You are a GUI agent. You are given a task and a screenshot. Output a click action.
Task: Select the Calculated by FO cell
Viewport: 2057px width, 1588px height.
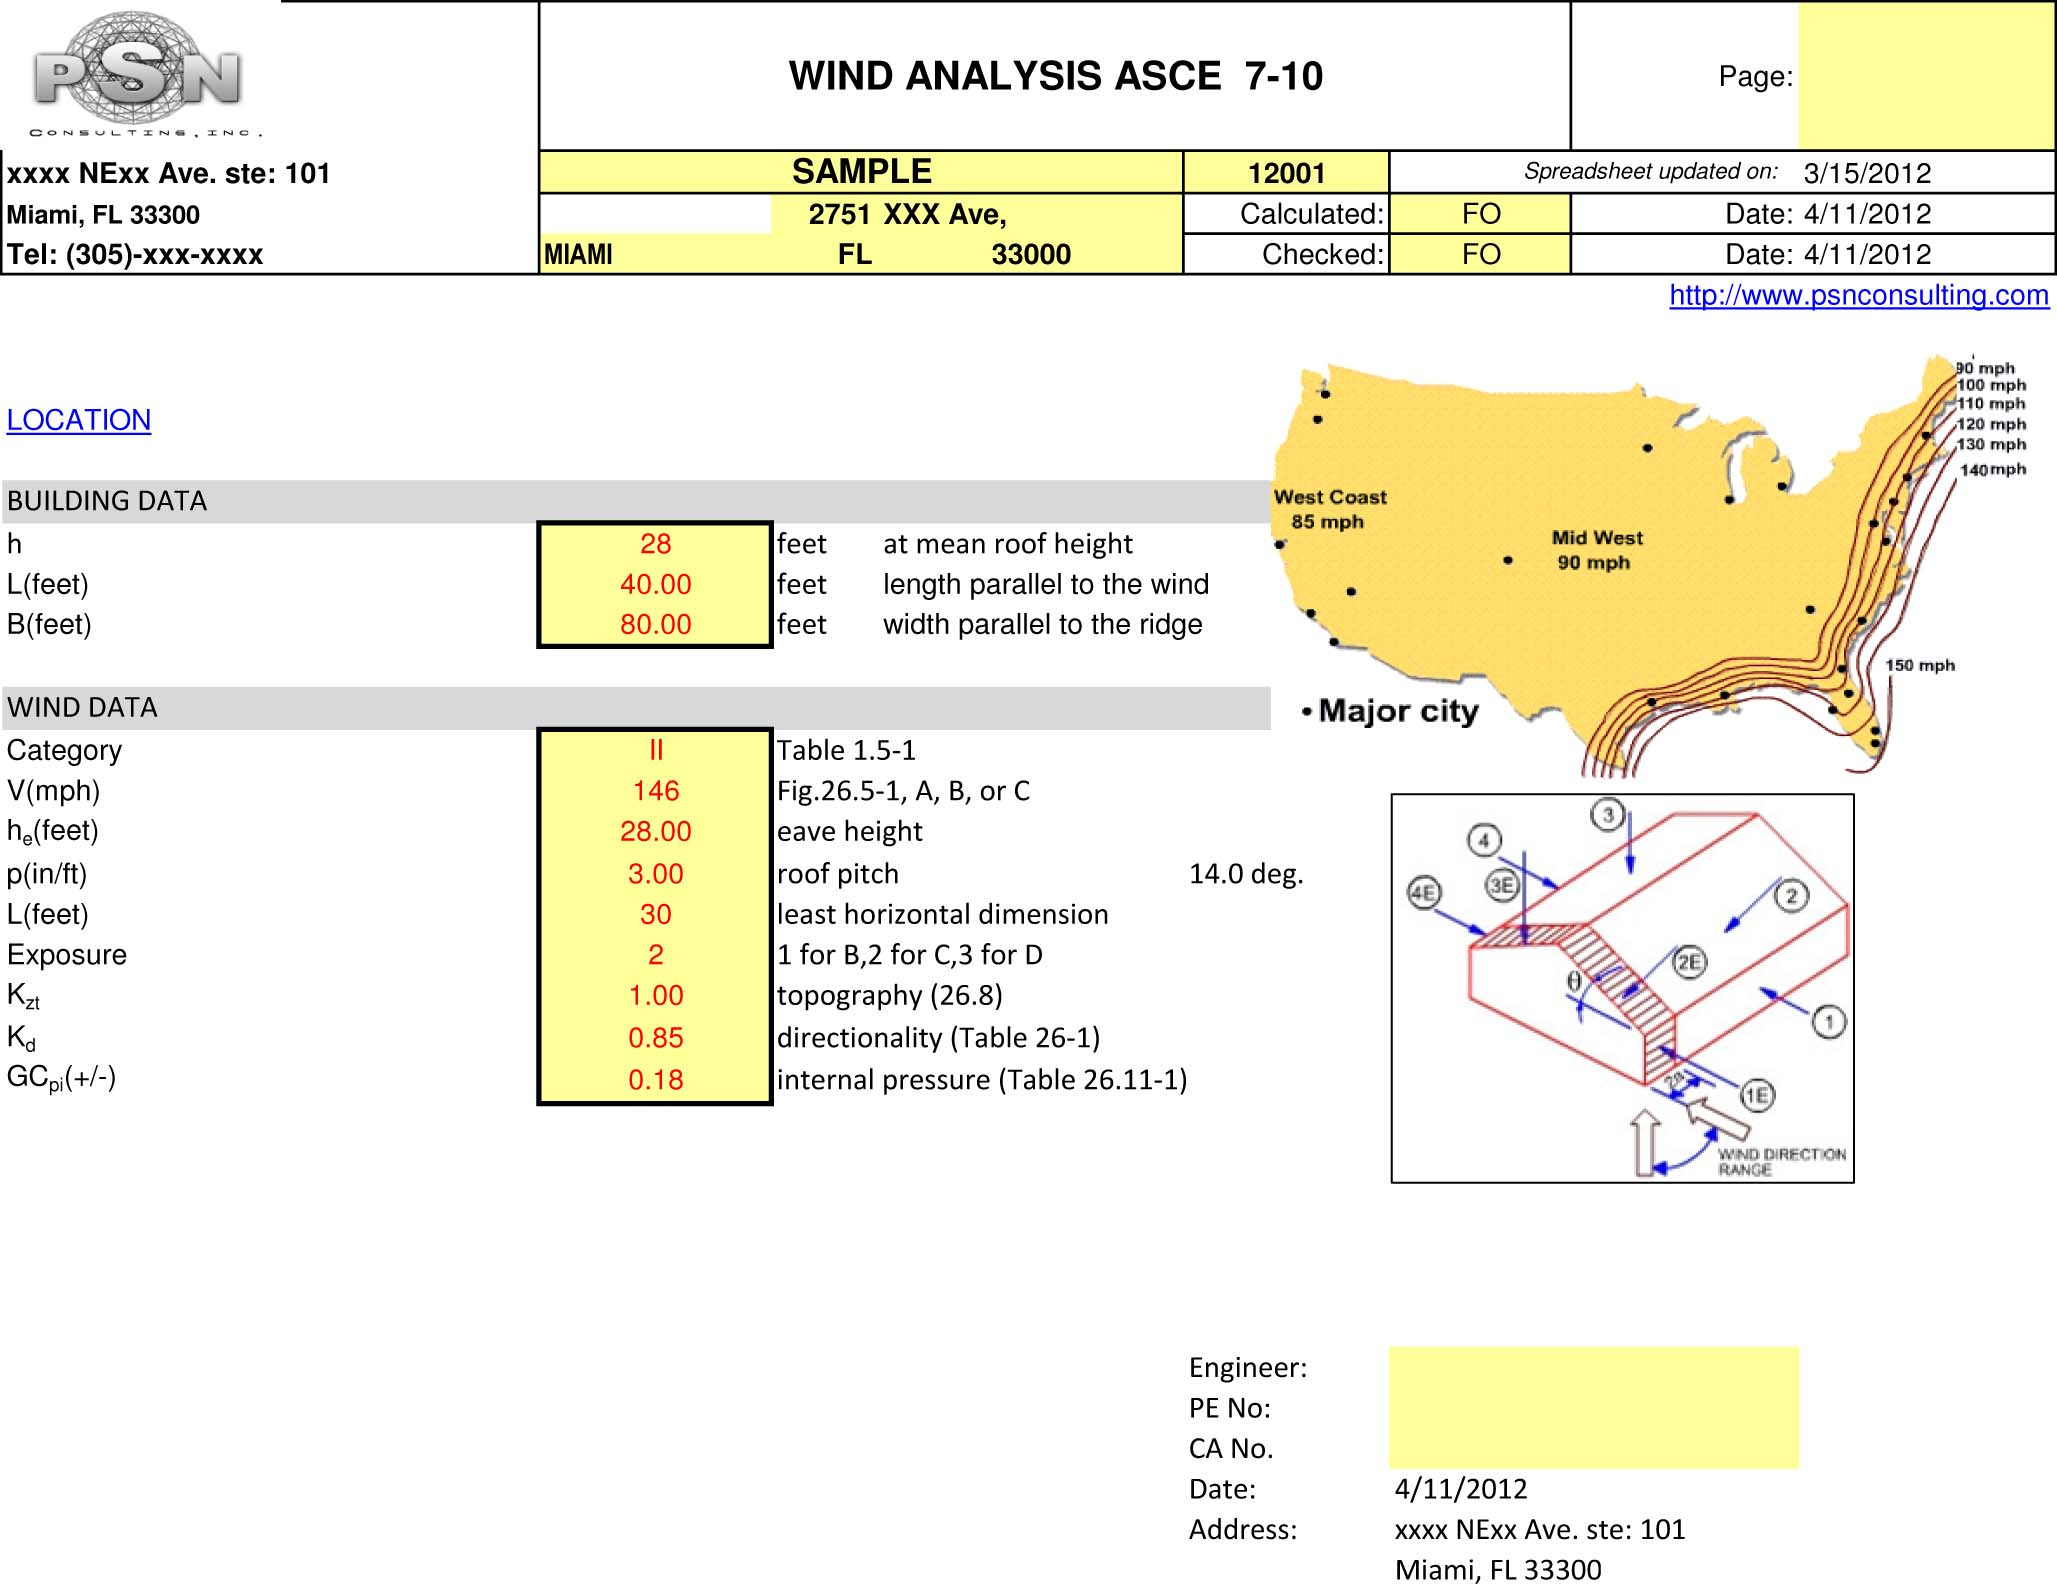click(x=1480, y=214)
